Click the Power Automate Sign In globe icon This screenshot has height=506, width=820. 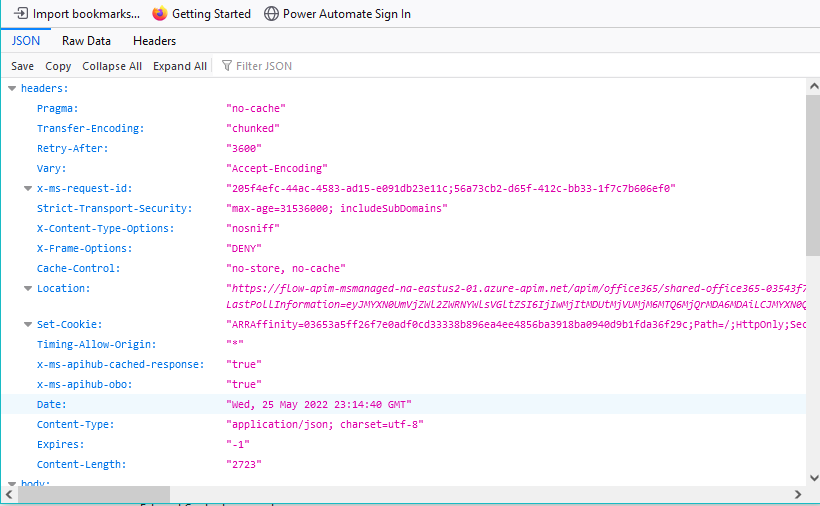pyautogui.click(x=271, y=14)
